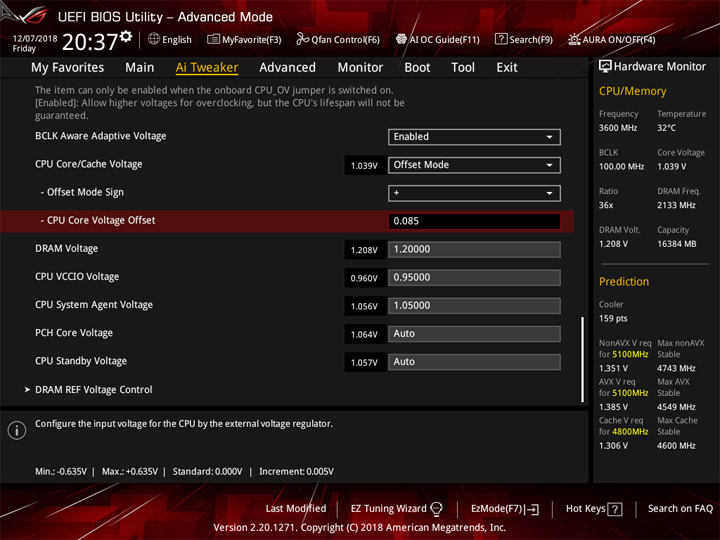
Task: Open the My Favorites tab
Action: coord(68,68)
